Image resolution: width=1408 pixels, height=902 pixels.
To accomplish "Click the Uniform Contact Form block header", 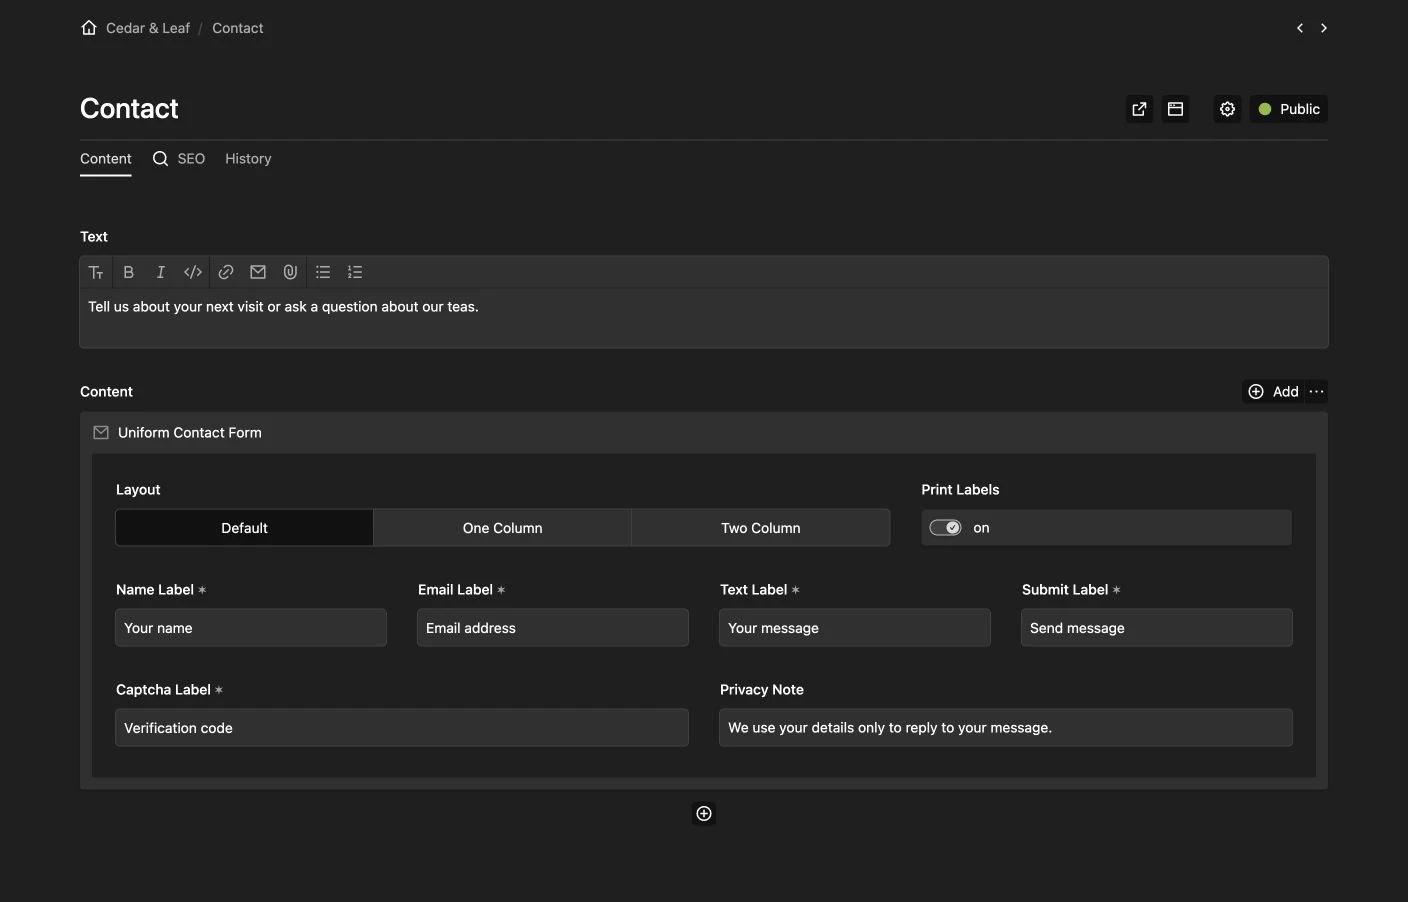I will pos(704,433).
